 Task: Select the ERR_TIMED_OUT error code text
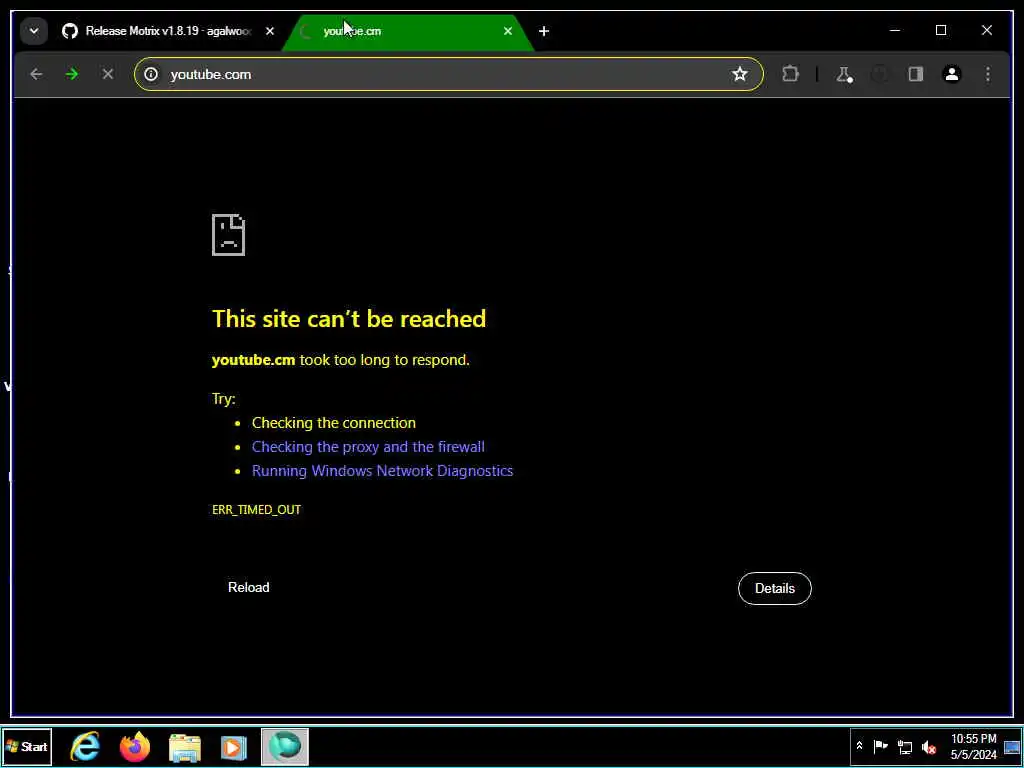point(257,509)
